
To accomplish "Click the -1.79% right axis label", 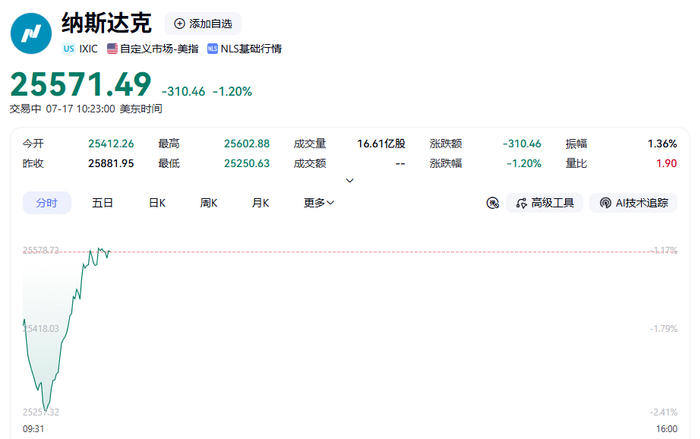I will [x=663, y=329].
